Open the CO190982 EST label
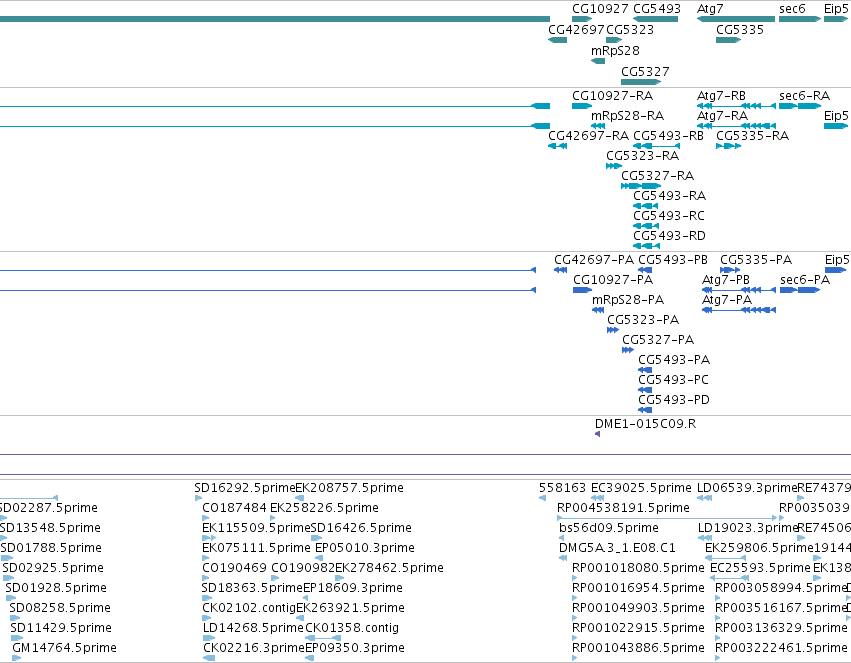Screen dimensions: 851x663 pyautogui.click(x=303, y=568)
